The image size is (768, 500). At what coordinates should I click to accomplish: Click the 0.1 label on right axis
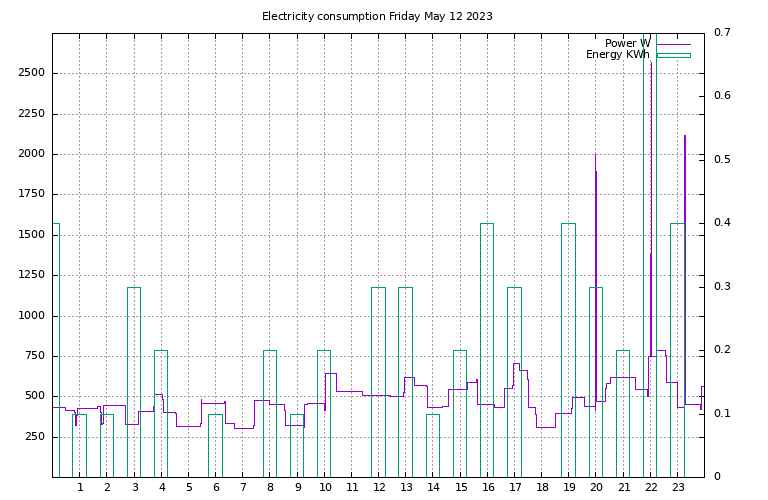(x=722, y=413)
